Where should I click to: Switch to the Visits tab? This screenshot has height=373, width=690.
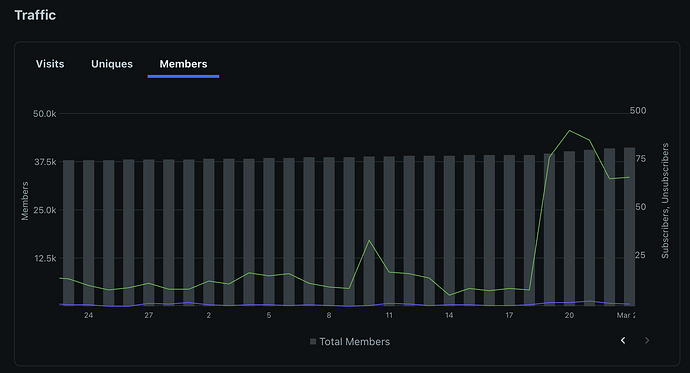click(50, 64)
